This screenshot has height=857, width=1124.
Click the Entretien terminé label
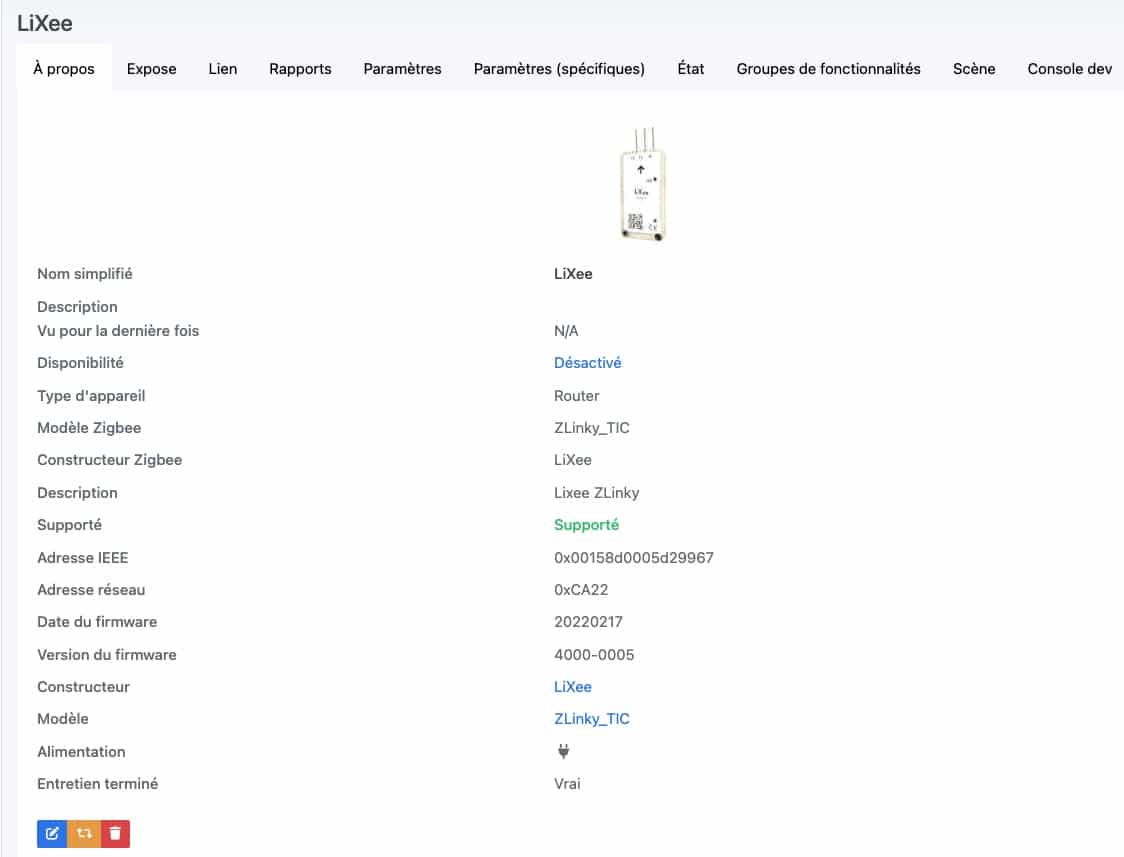pos(97,783)
